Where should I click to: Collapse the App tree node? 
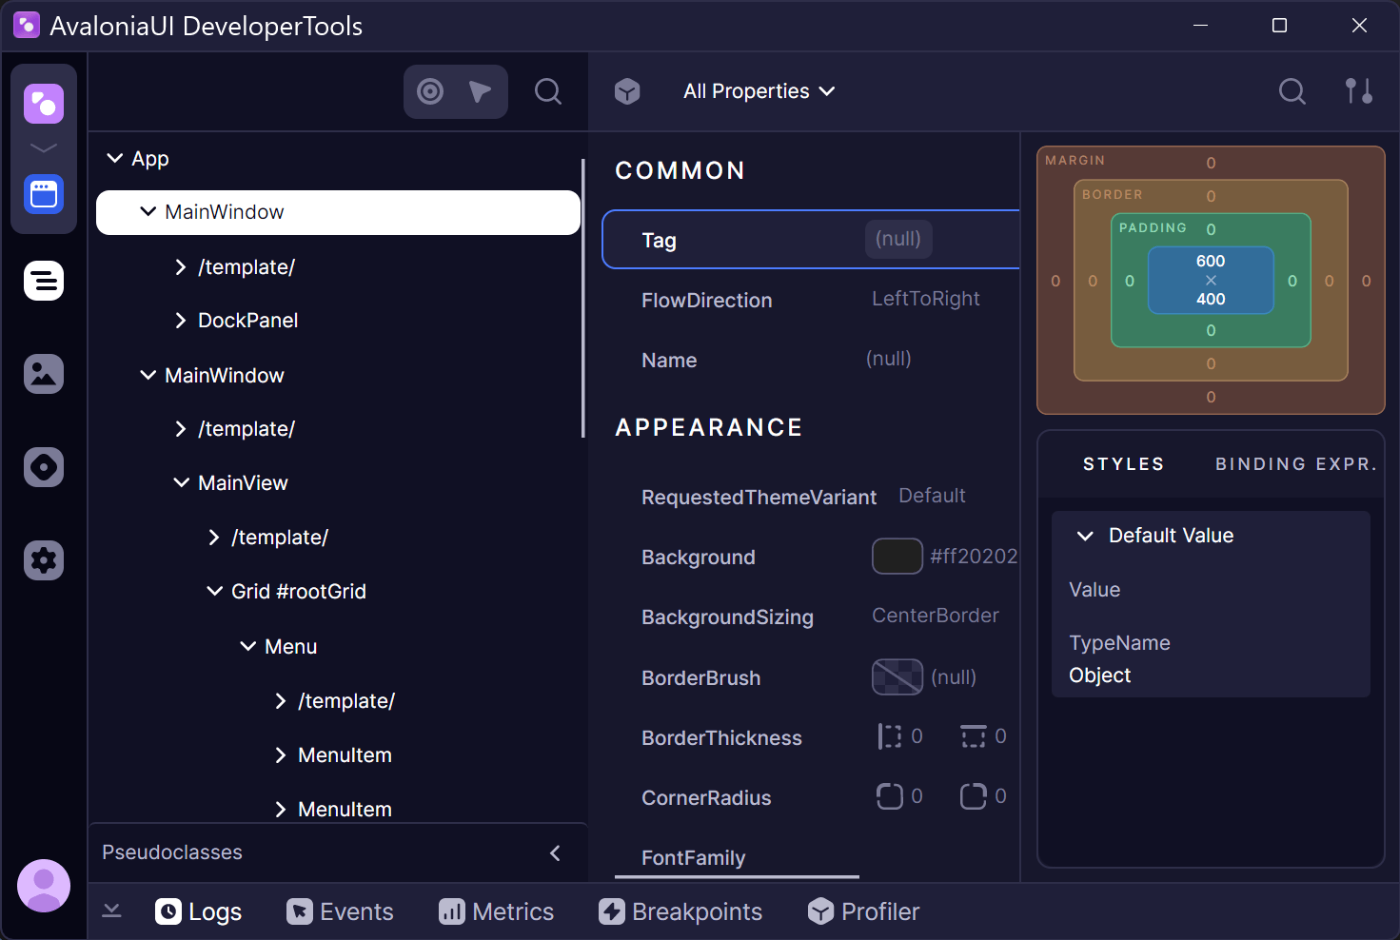115,158
